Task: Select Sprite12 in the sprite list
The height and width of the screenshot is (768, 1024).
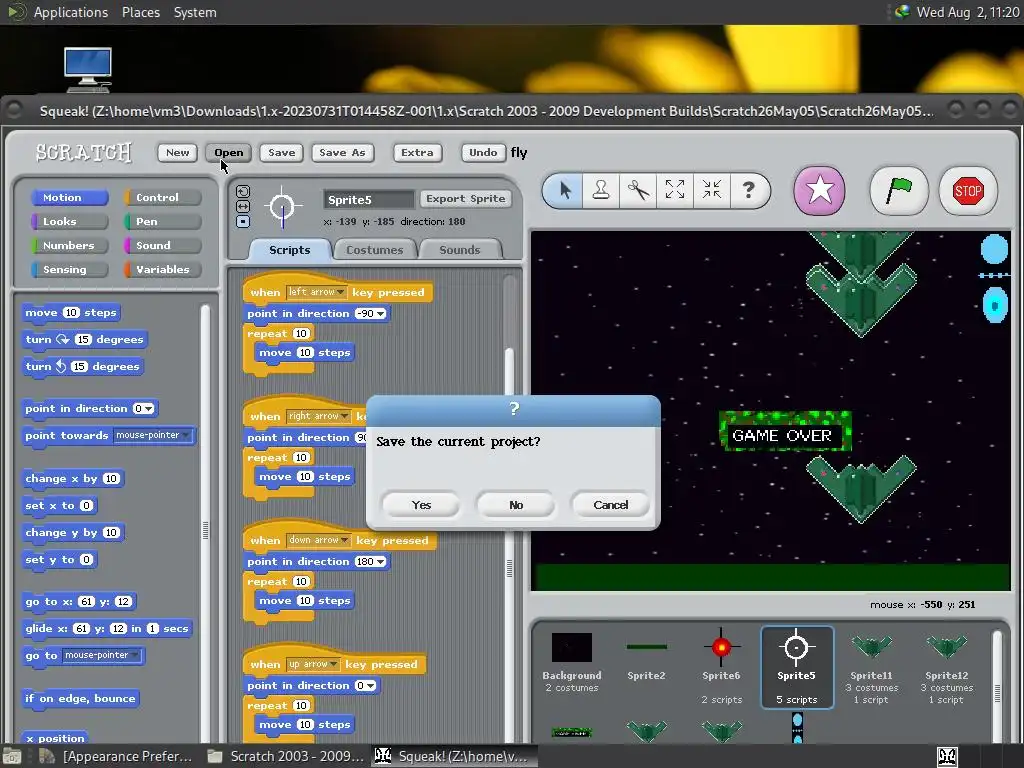Action: point(946,668)
